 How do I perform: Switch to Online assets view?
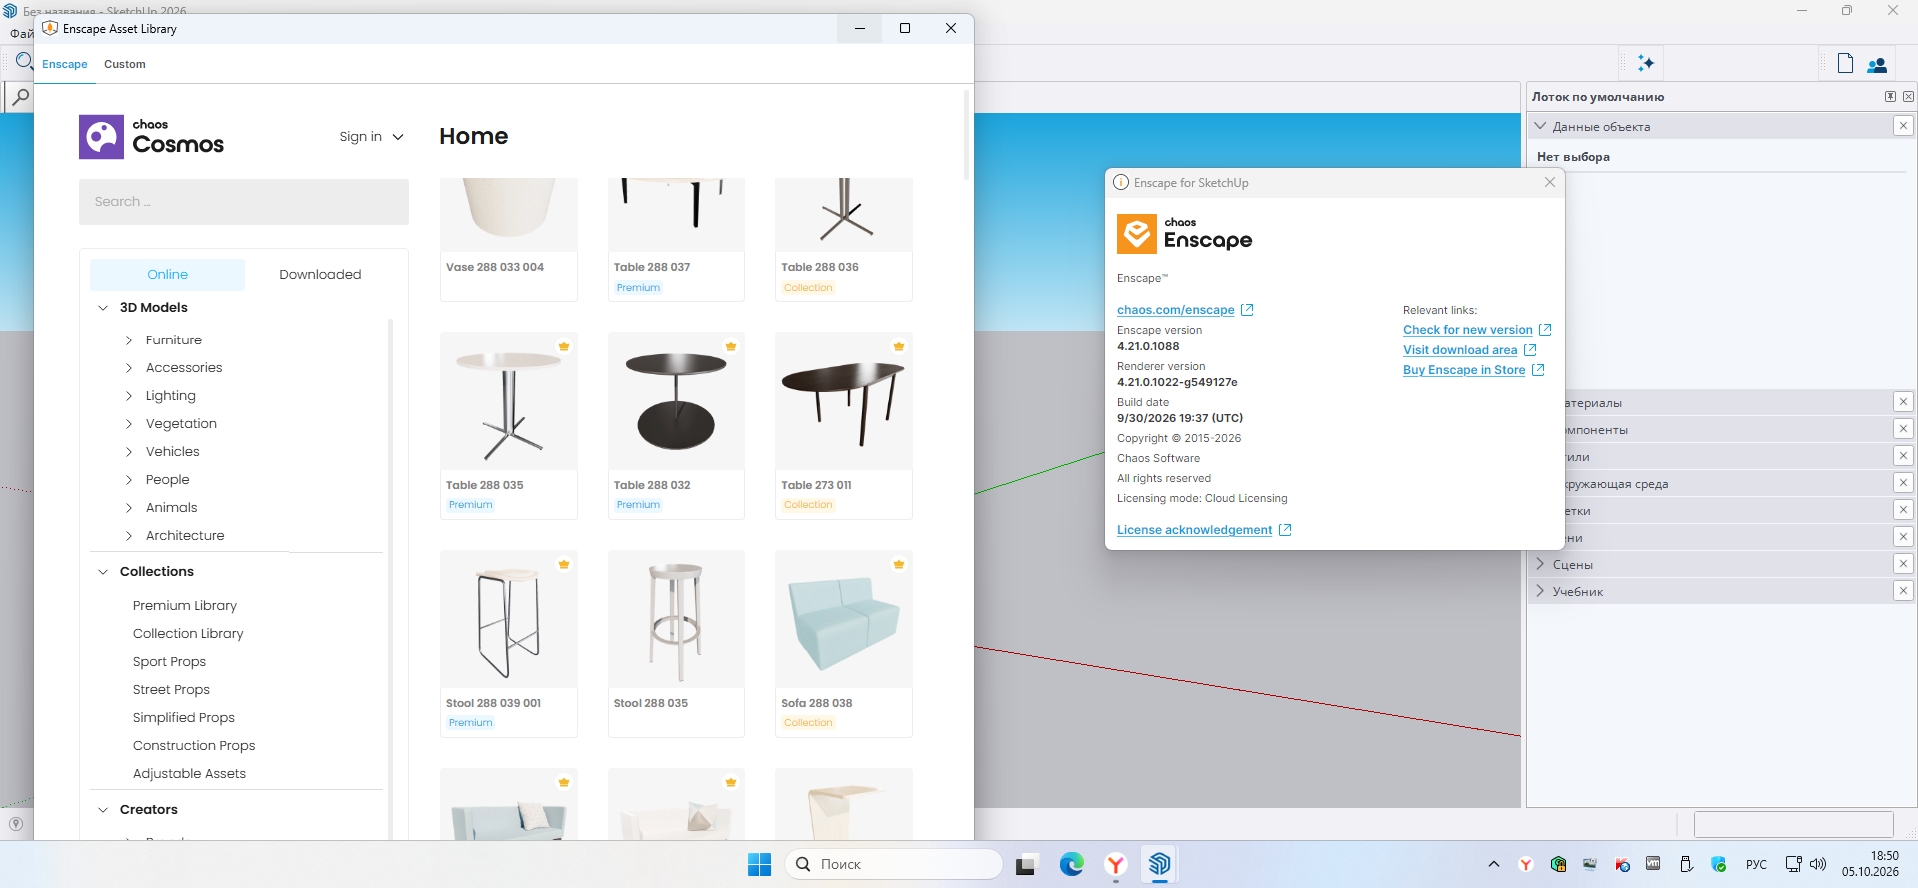pyautogui.click(x=167, y=275)
